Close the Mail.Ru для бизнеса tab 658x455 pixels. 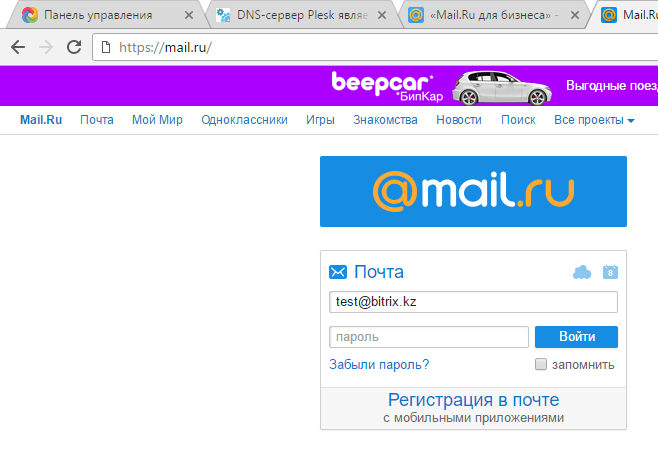(575, 15)
